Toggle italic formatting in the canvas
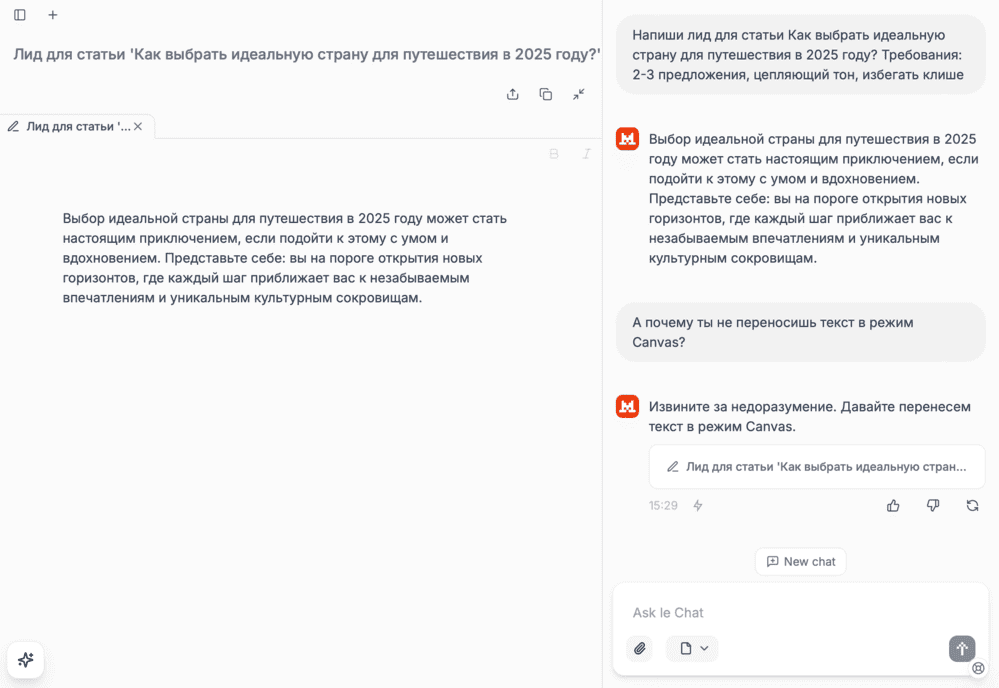999x688 pixels. [587, 154]
